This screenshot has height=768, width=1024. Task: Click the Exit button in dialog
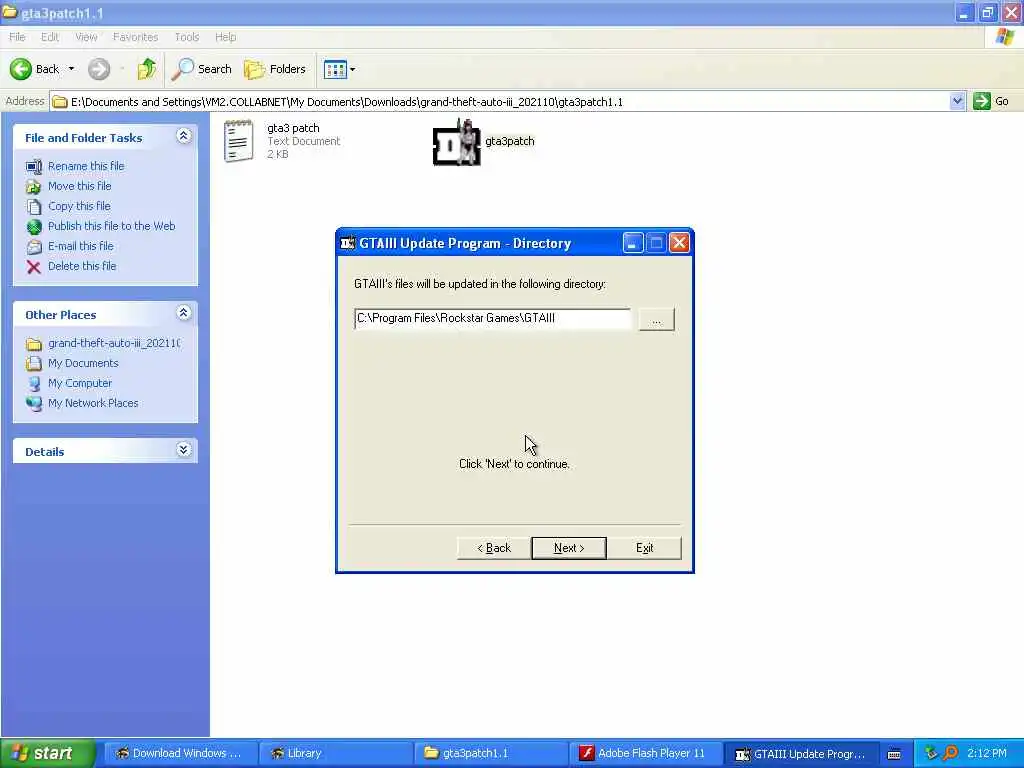pos(645,548)
